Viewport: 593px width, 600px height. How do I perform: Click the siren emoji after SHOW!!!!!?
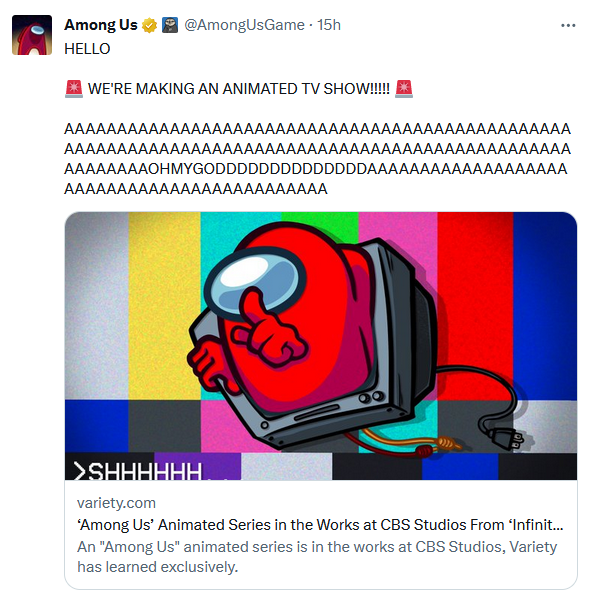click(404, 89)
